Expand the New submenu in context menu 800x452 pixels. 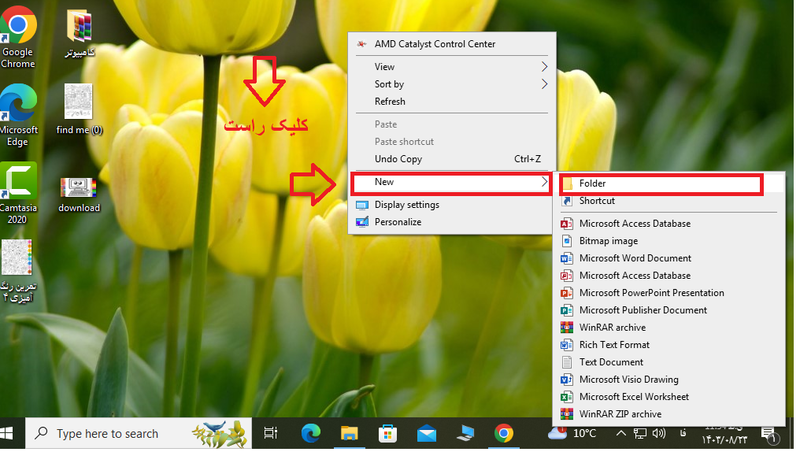click(450, 182)
